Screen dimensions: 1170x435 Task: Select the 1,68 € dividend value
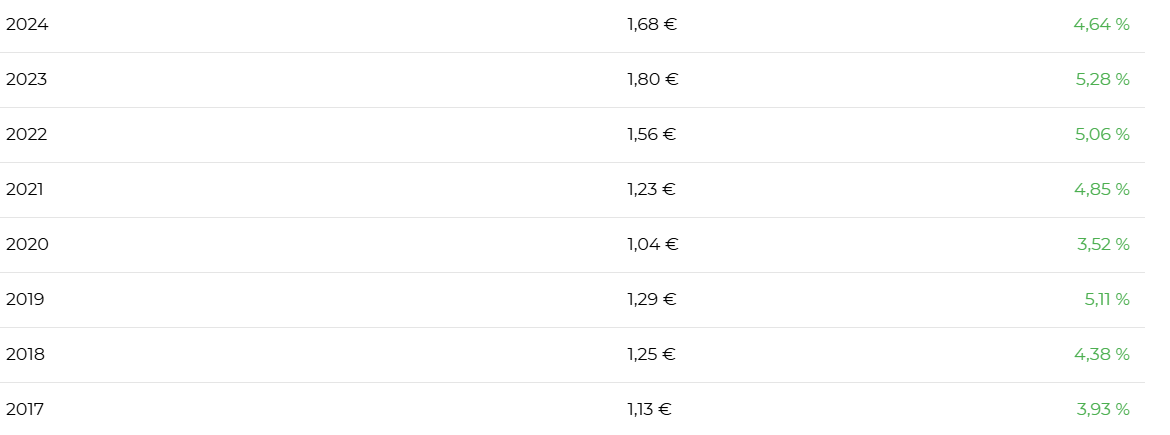point(652,25)
